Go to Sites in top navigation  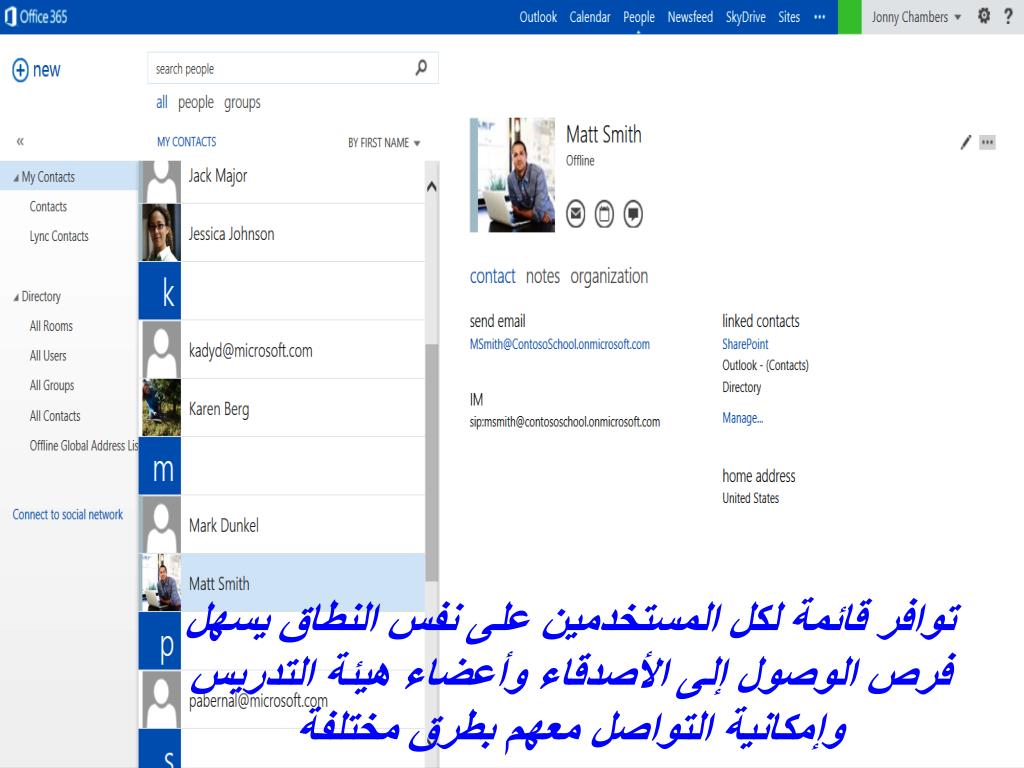(x=789, y=17)
